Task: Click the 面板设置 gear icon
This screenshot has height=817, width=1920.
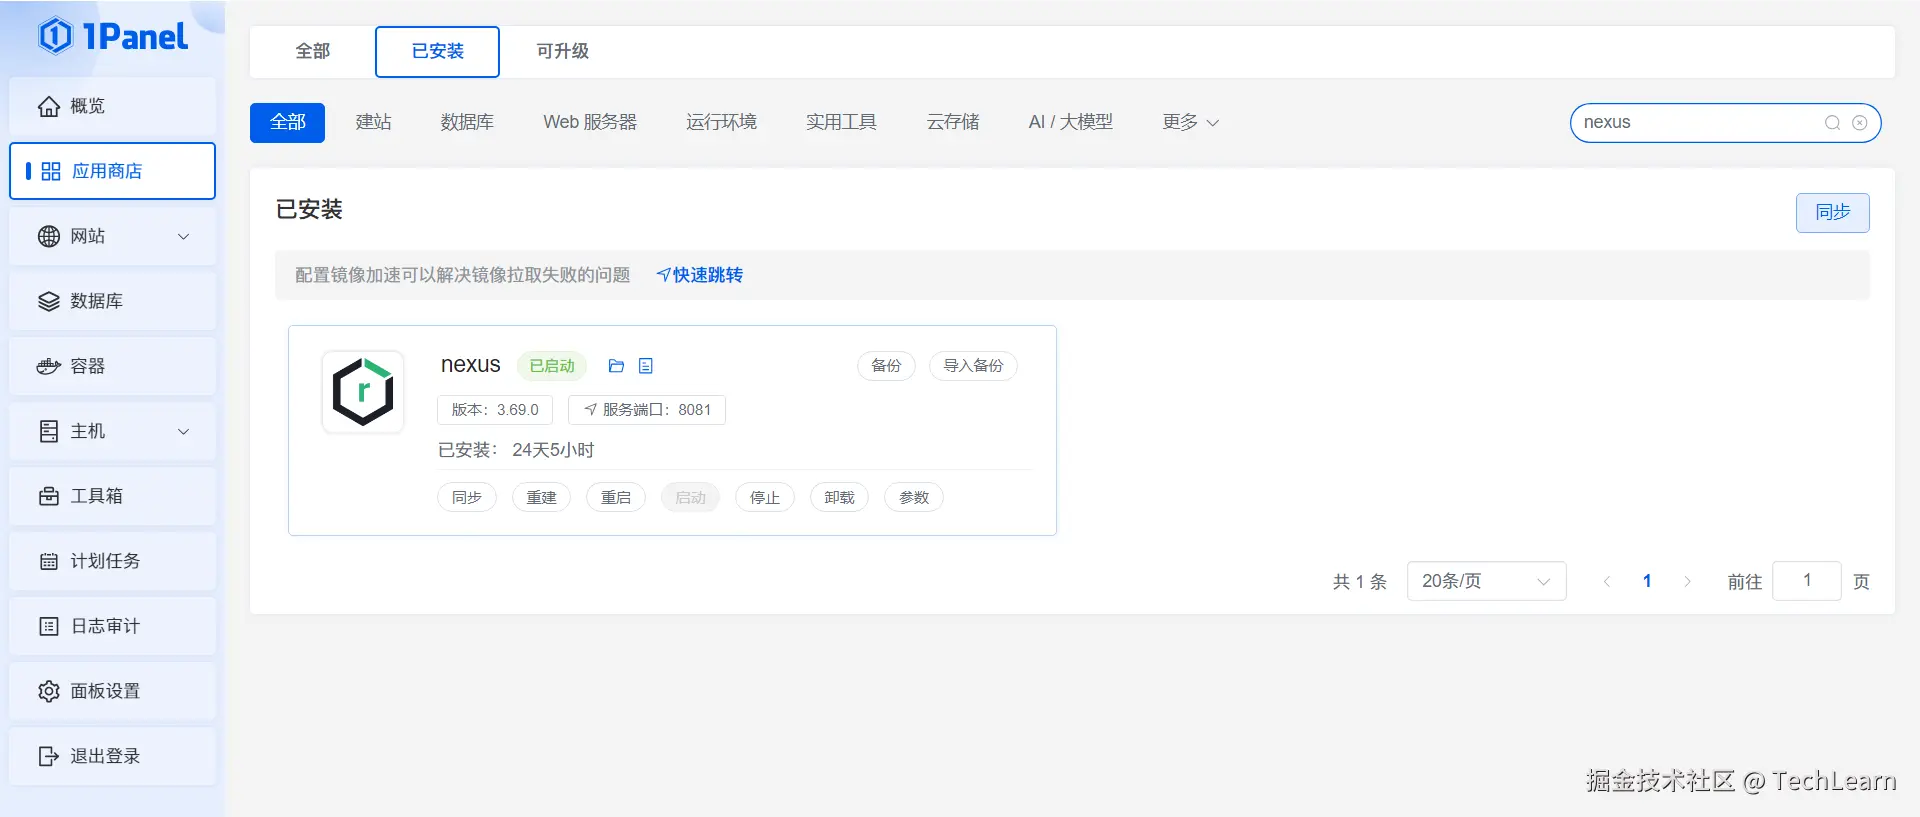Action: 49,691
